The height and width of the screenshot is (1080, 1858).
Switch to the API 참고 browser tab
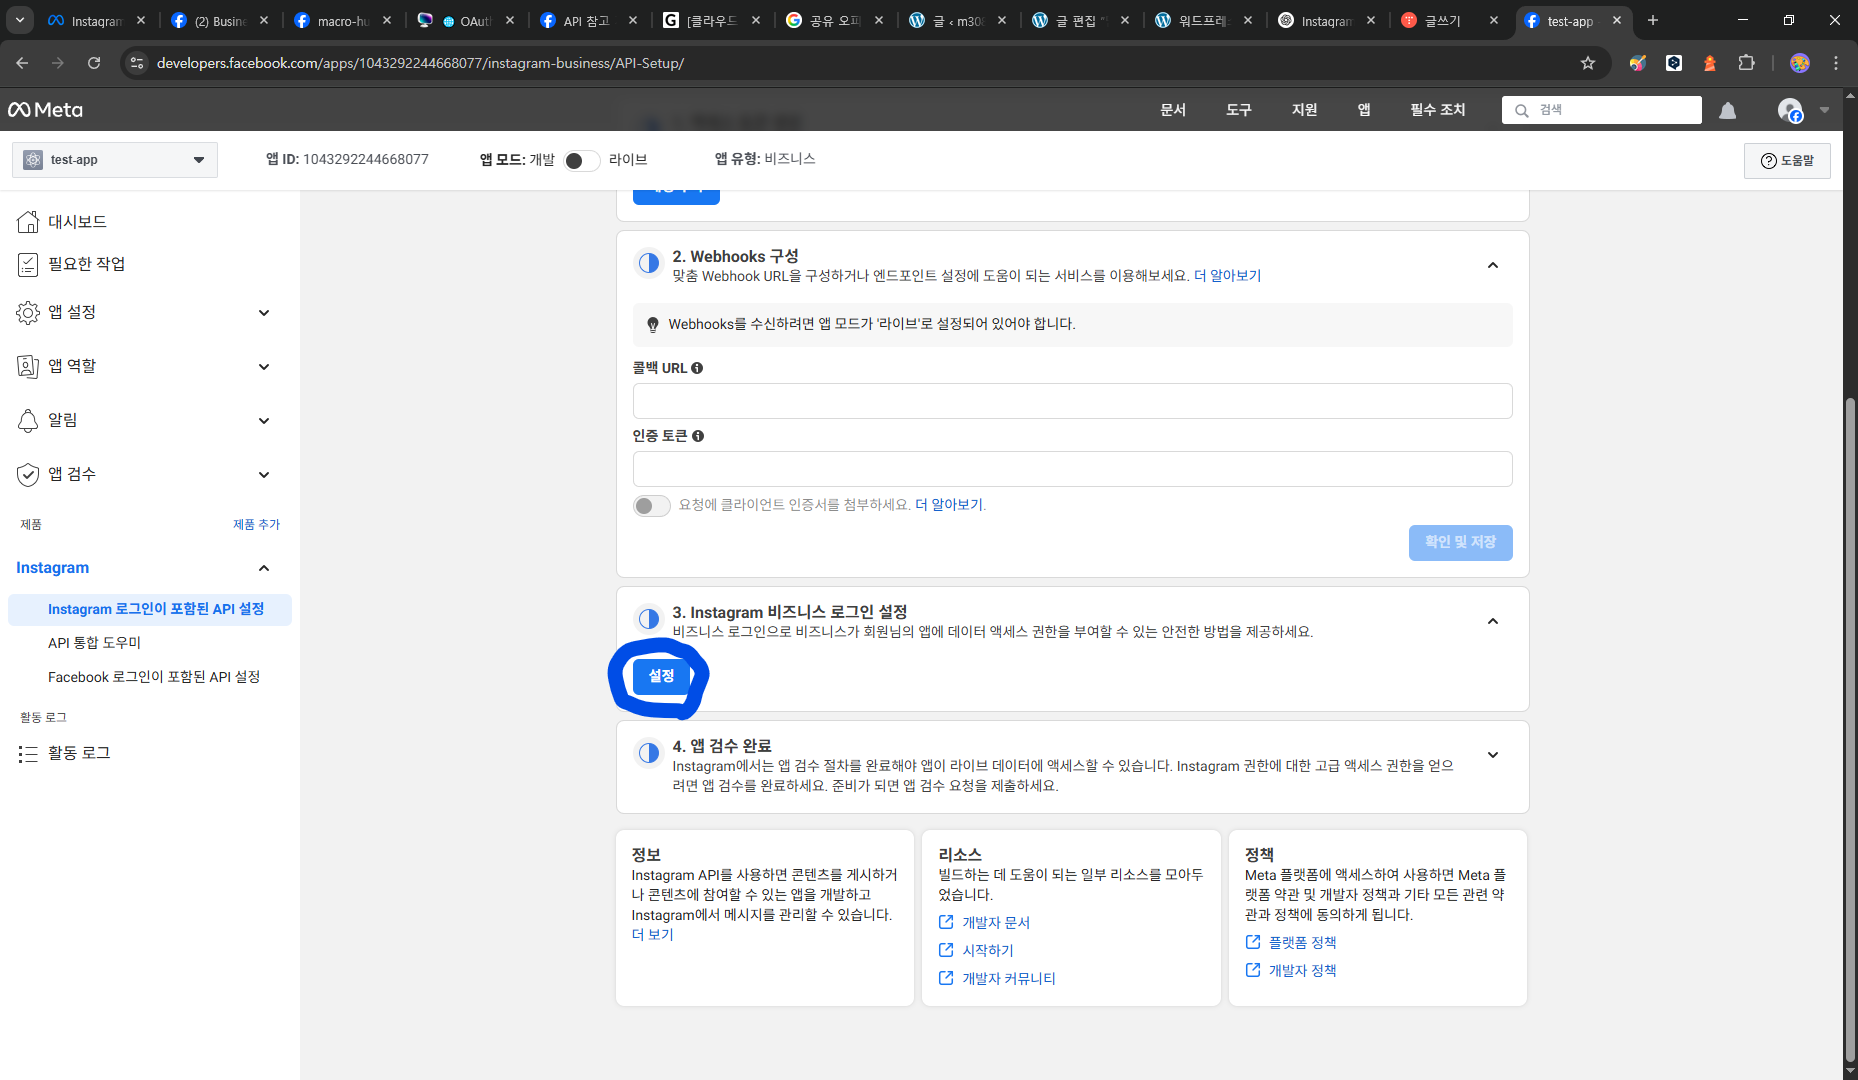coord(587,20)
